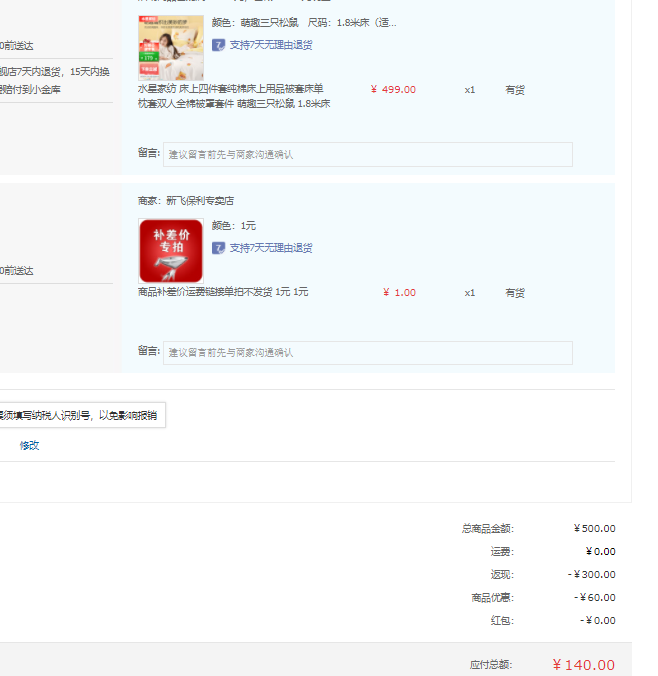Click the 颜色：1元 spec text
Viewport: 658px width, 676px height.
(234, 225)
